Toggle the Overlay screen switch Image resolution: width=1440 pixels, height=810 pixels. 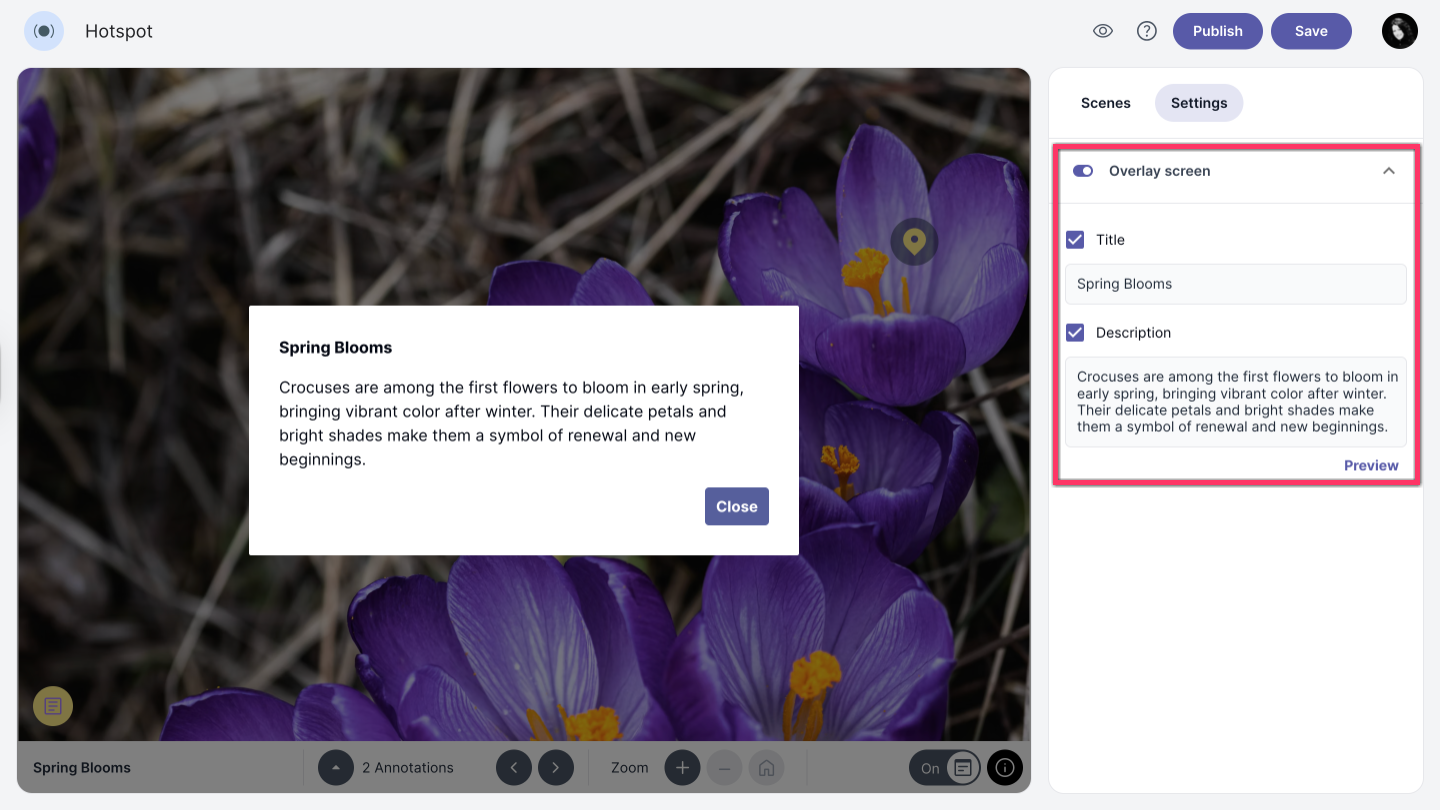pos(1083,171)
